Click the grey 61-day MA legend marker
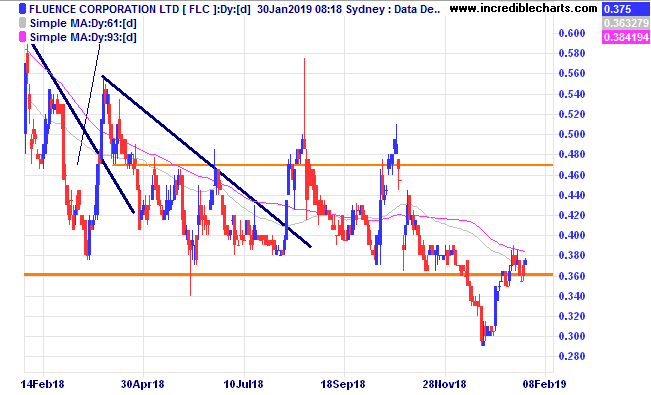The image size is (651, 395). (x=22, y=23)
